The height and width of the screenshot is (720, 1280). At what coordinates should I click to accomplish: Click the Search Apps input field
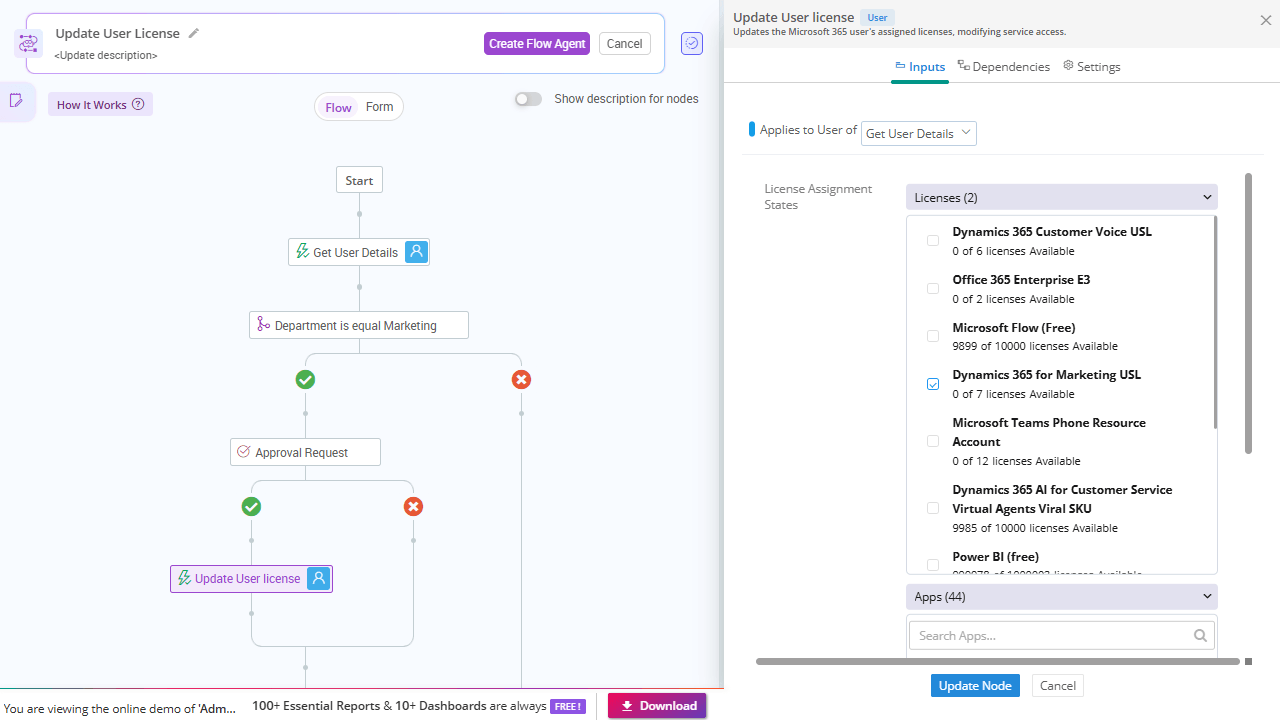tap(1062, 635)
